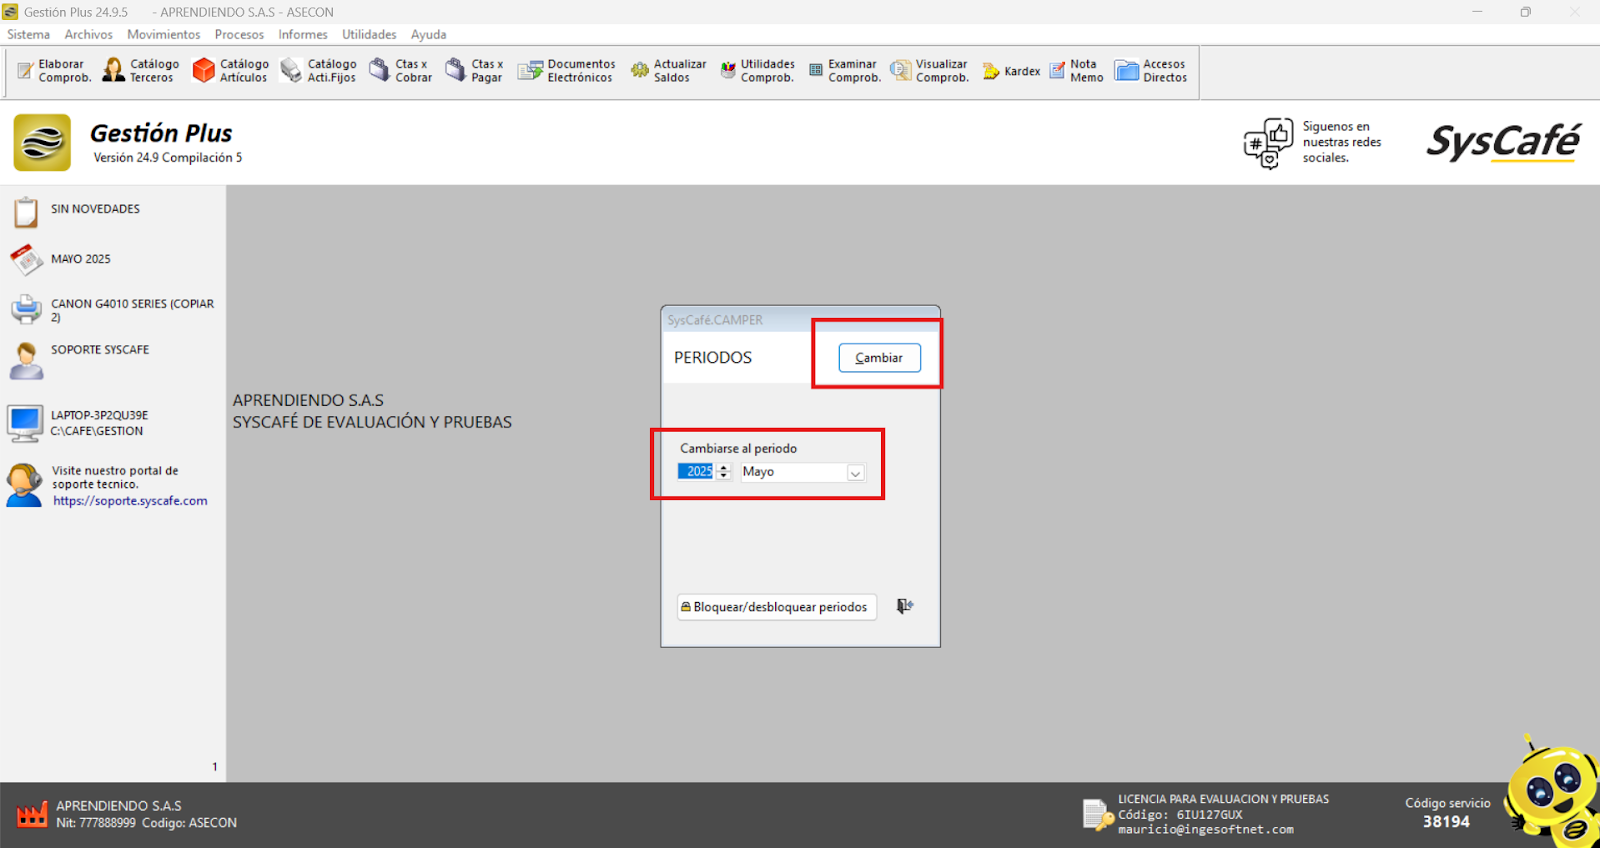This screenshot has width=1600, height=848.
Task: Open Ctas x Cobrar tool
Action: point(380,71)
